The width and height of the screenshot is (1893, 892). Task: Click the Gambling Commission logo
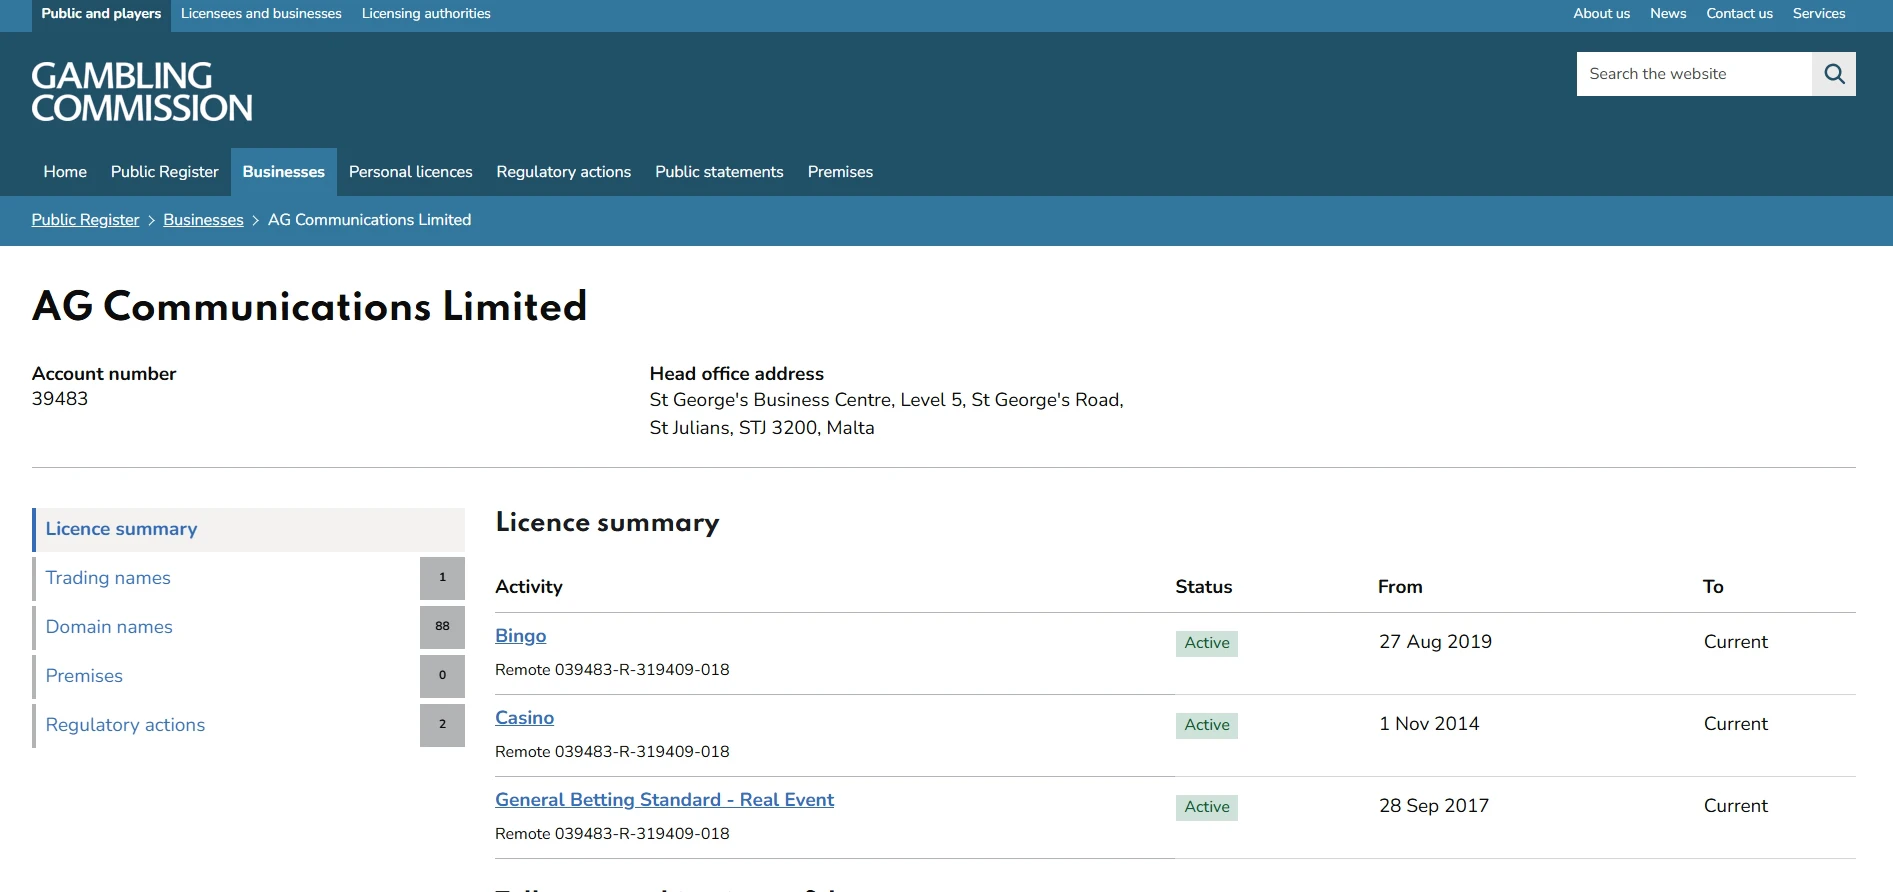click(142, 92)
